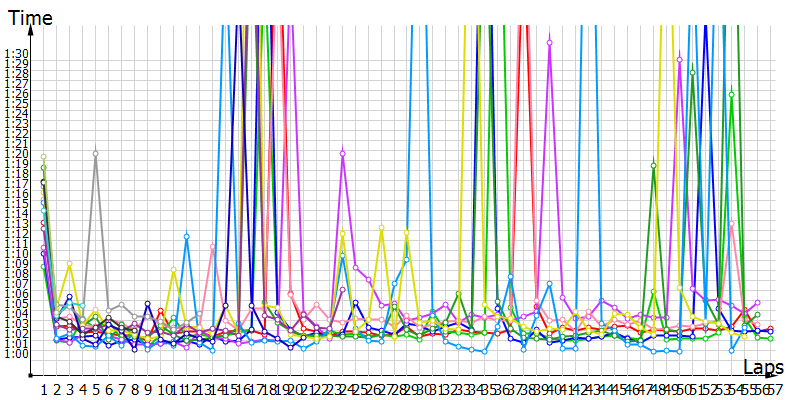Select the pink data point peak at lap 14
Screen dimensions: 800x400
pos(212,246)
